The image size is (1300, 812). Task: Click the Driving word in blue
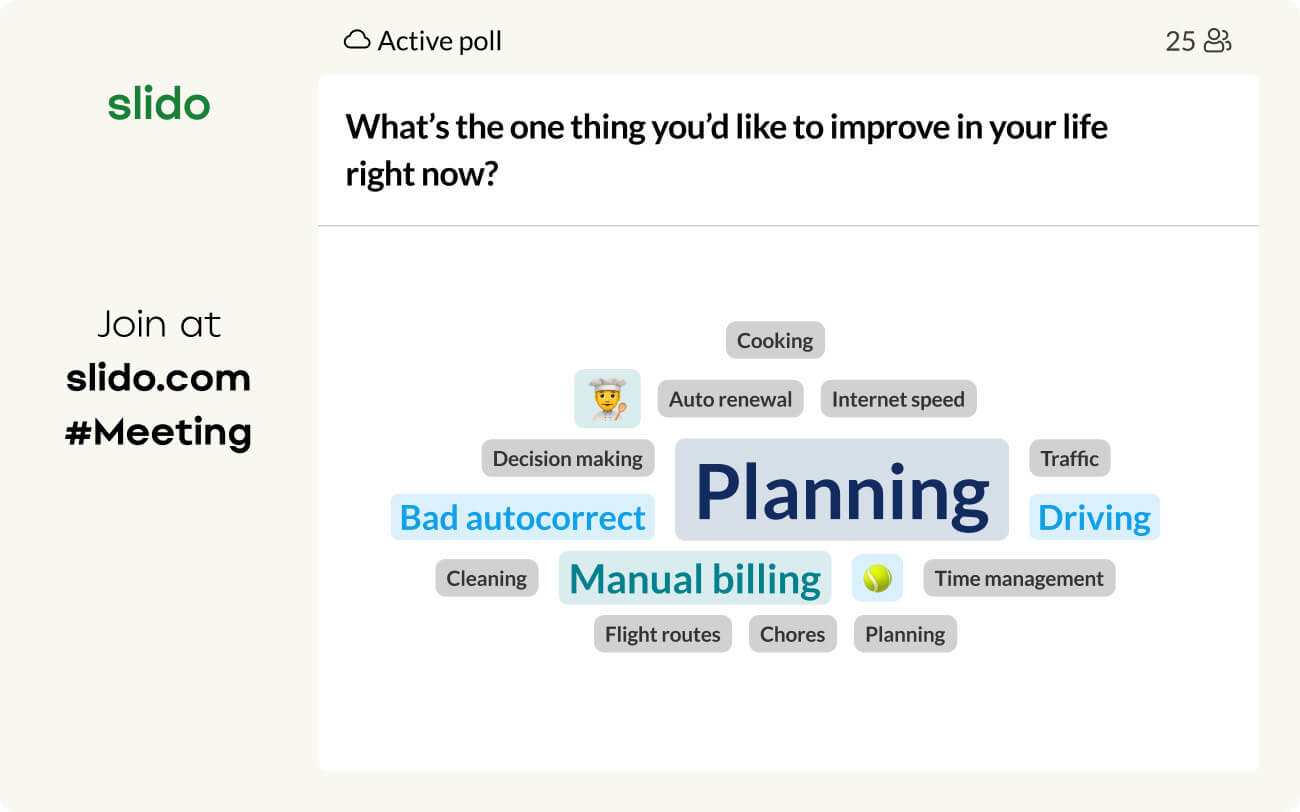[1094, 517]
